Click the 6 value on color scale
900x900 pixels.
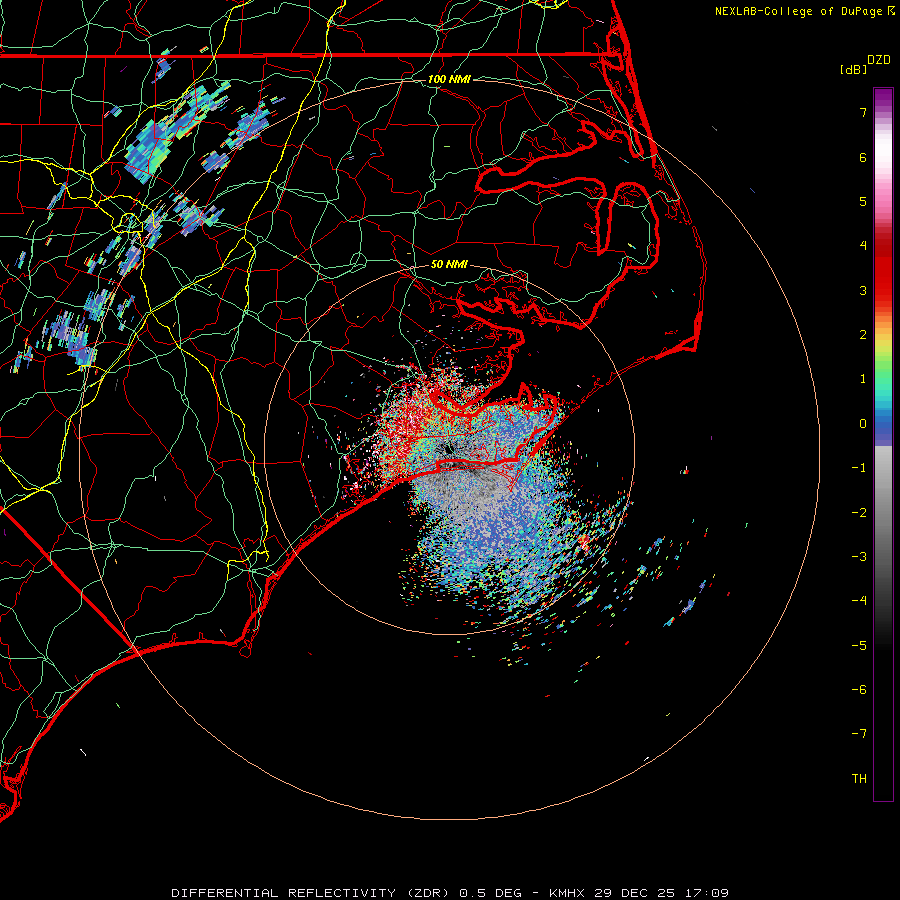tap(863, 157)
